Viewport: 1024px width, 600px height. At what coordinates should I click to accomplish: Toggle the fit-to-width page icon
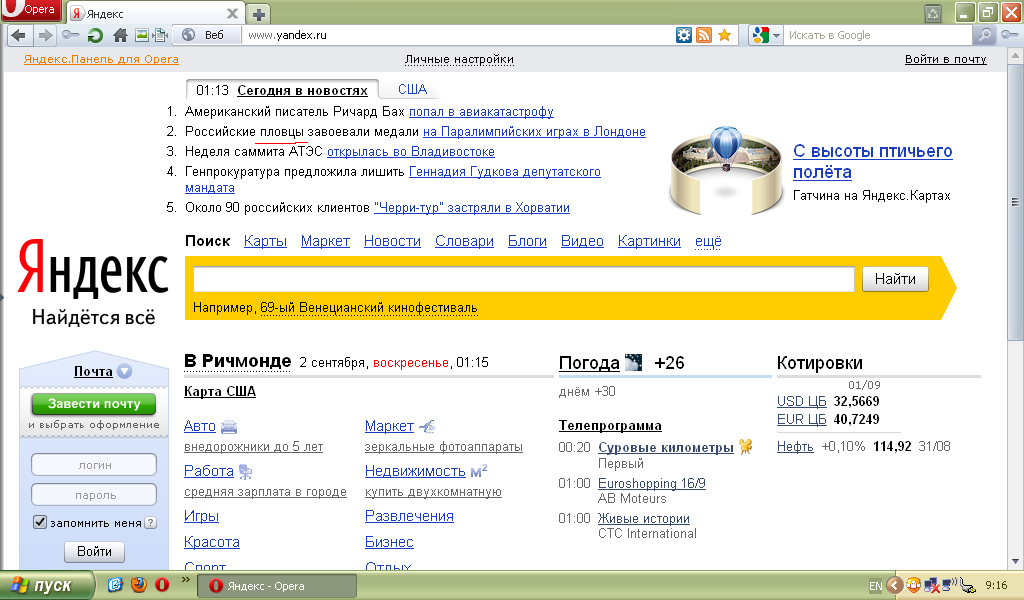[161, 35]
